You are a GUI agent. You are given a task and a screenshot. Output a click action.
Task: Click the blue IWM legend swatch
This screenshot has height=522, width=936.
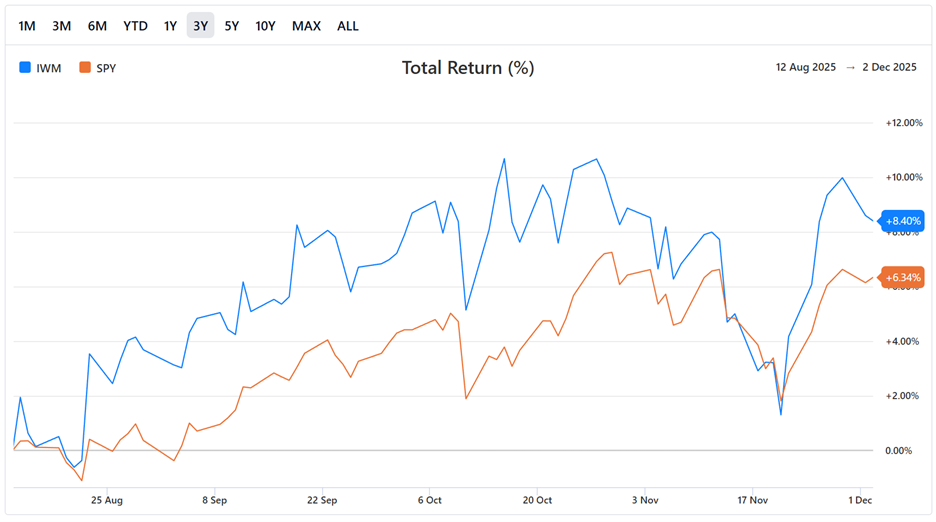tap(25, 68)
